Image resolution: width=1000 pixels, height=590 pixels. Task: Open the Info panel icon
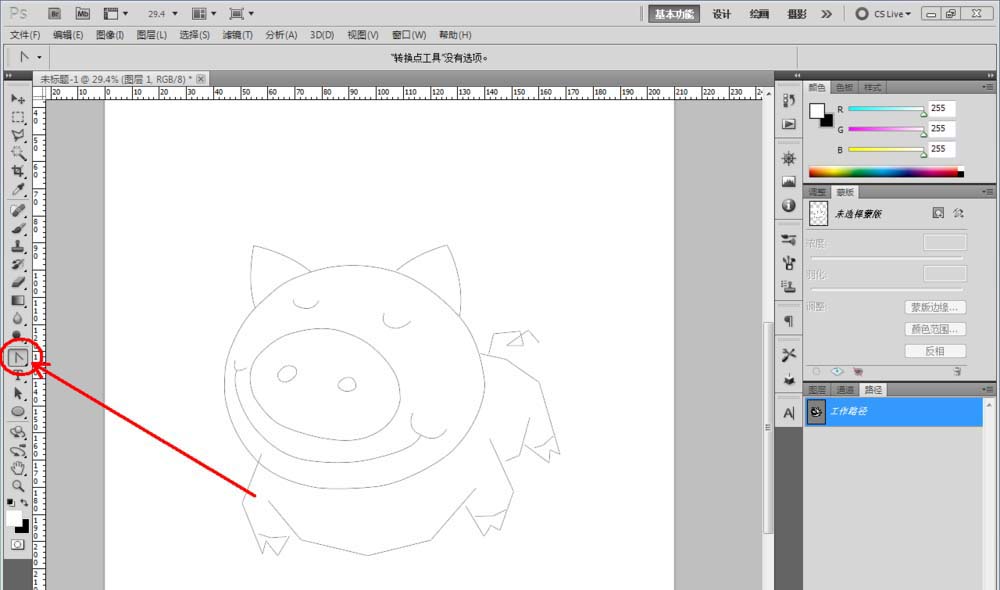point(789,205)
